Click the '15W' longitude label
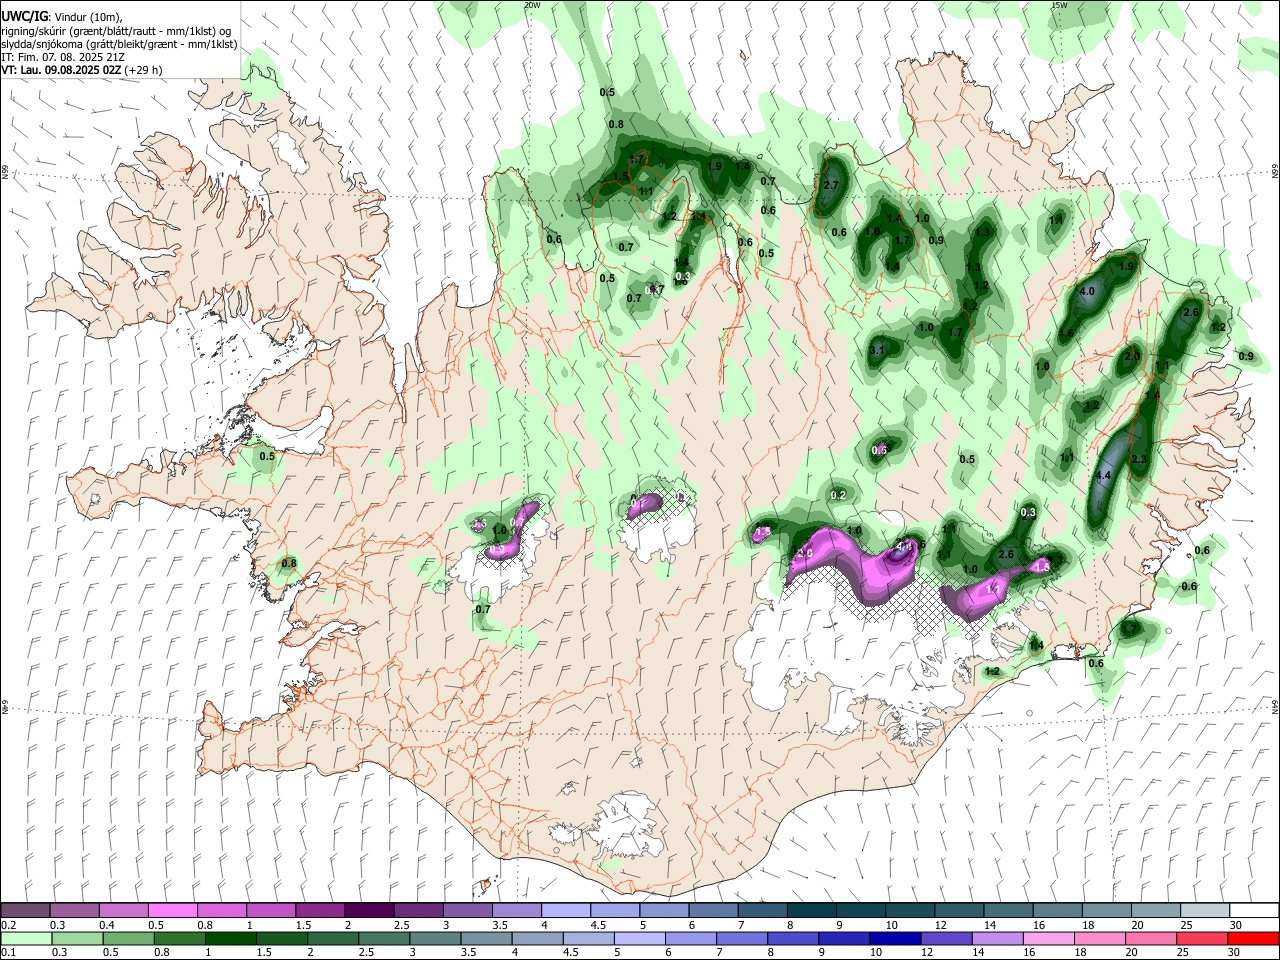This screenshot has width=1280, height=960. (x=1059, y=5)
